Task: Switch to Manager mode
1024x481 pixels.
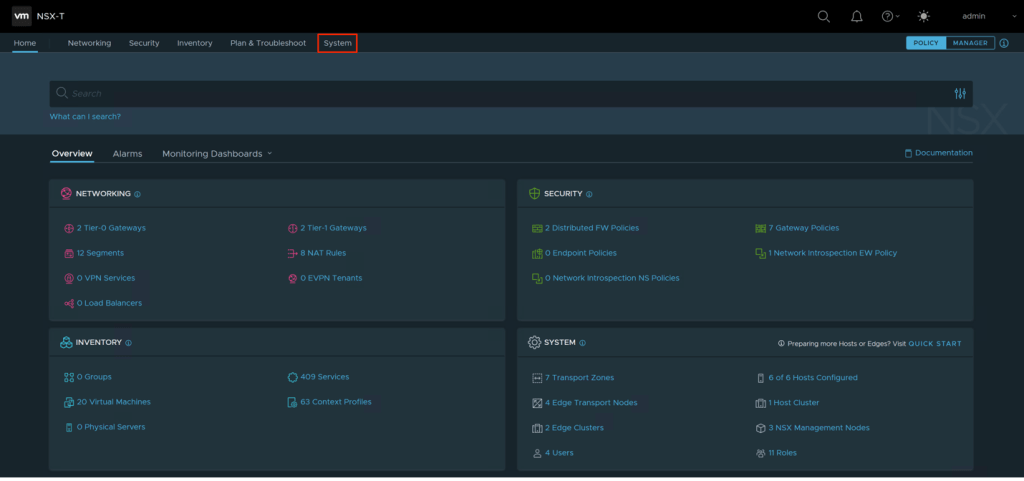Action: [x=970, y=43]
